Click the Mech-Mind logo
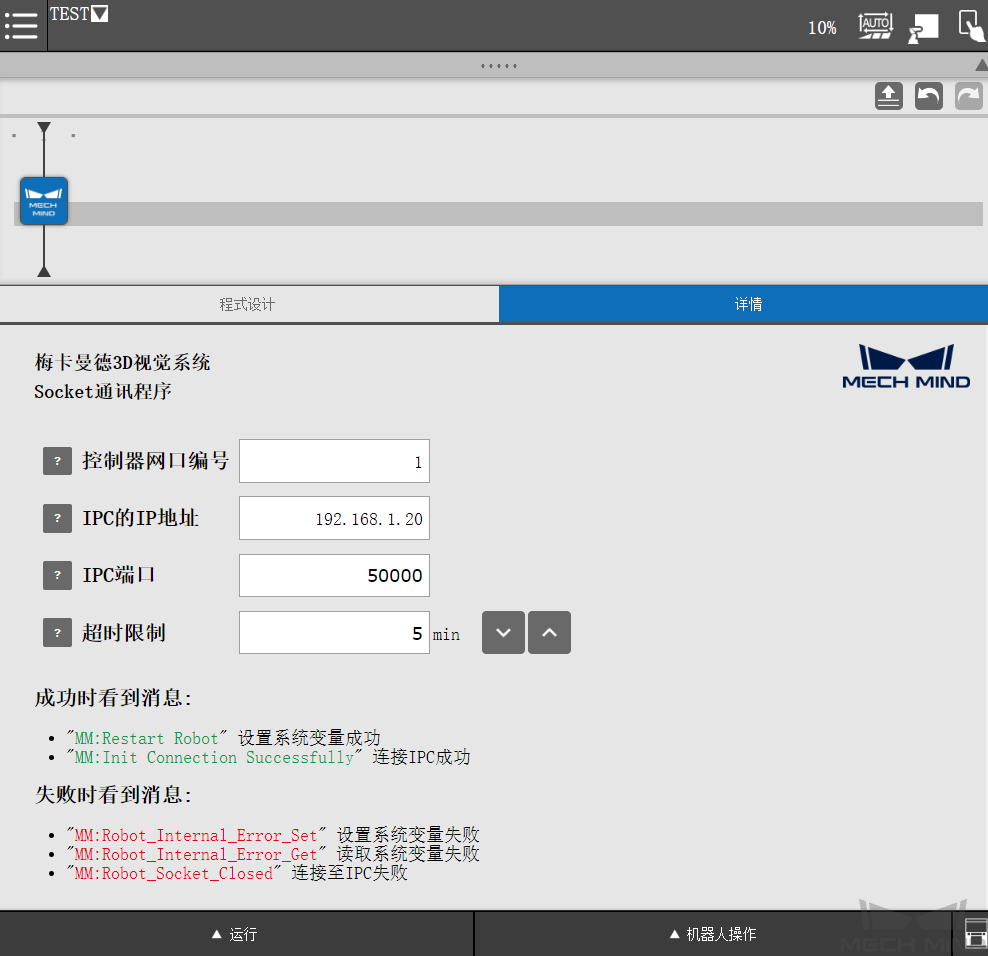Image resolution: width=988 pixels, height=956 pixels. [906, 367]
